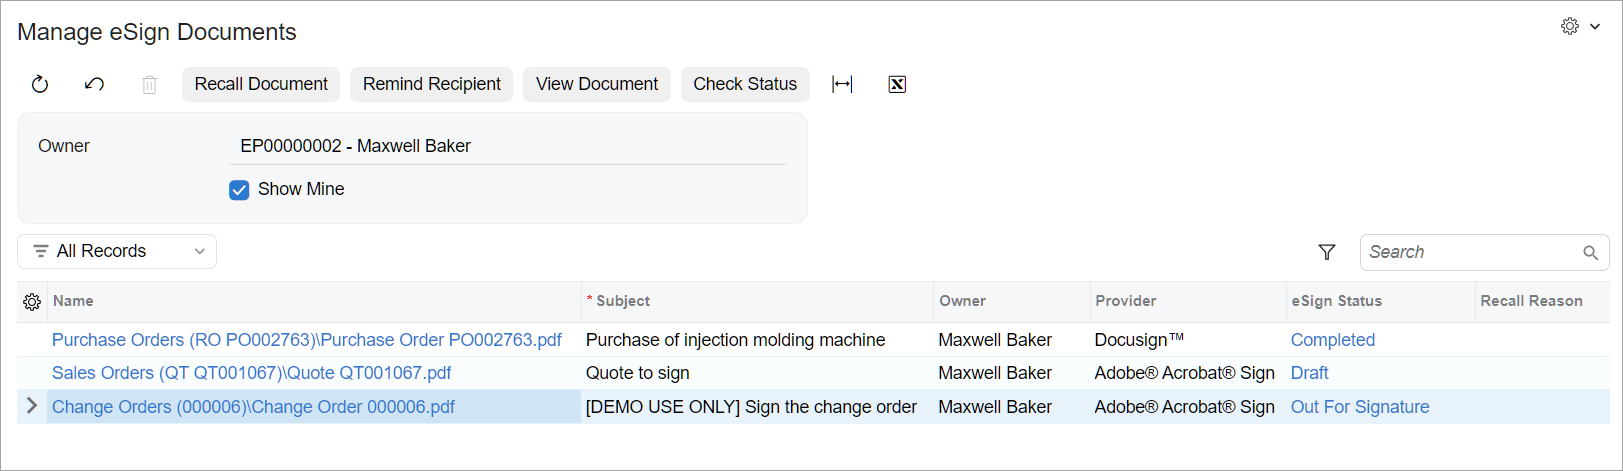Click the Delete trash can icon
Screen dimensions: 1623x471
[149, 85]
